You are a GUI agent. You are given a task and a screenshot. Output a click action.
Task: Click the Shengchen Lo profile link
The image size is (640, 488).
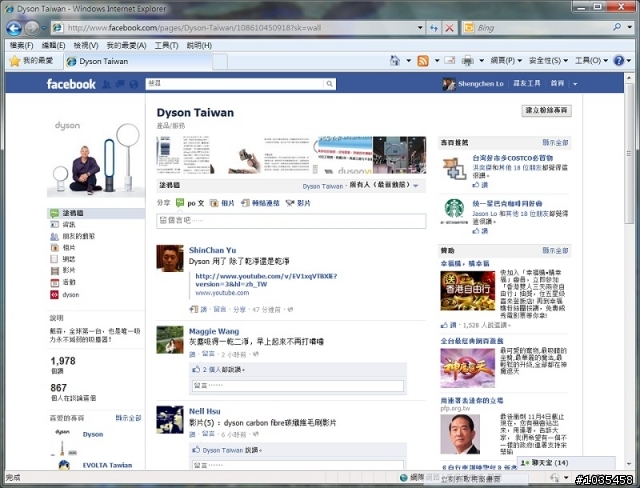[x=480, y=84]
